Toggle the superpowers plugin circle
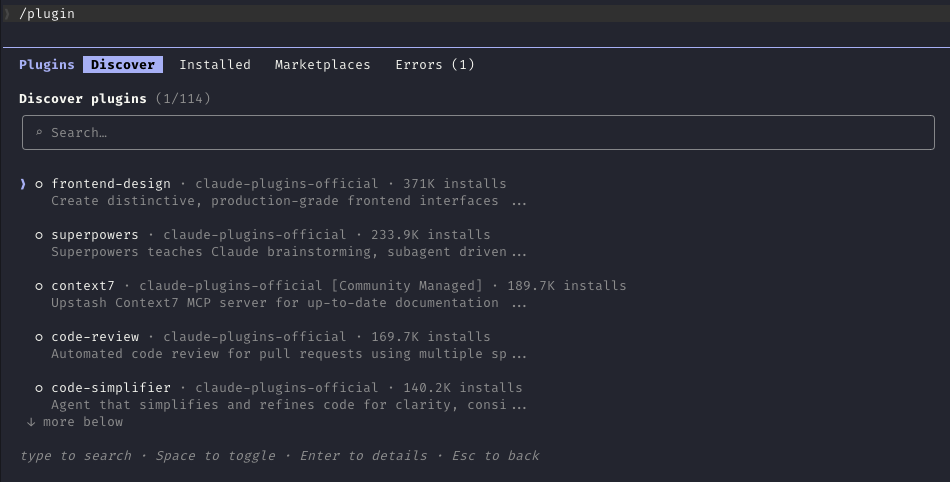 pos(39,235)
